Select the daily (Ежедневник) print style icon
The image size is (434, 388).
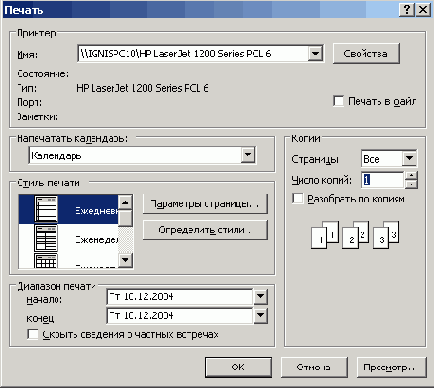(46, 209)
